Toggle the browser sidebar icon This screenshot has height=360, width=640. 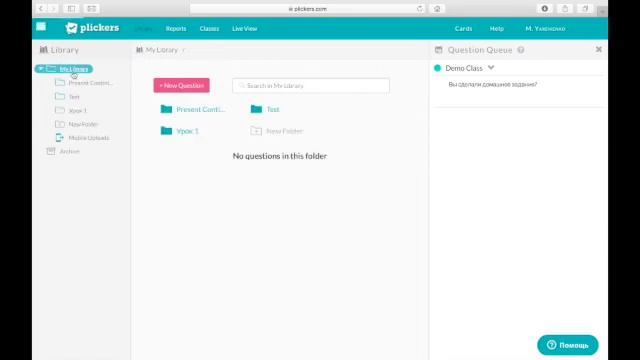(x=71, y=9)
